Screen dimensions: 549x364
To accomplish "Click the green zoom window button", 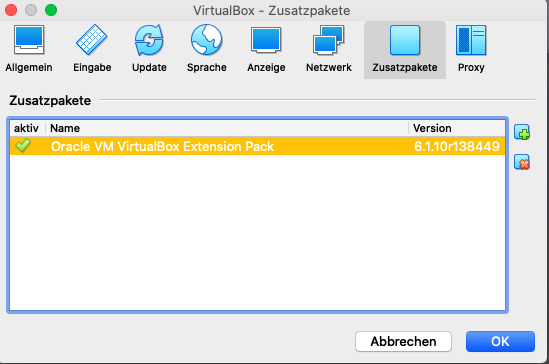I will point(51,10).
